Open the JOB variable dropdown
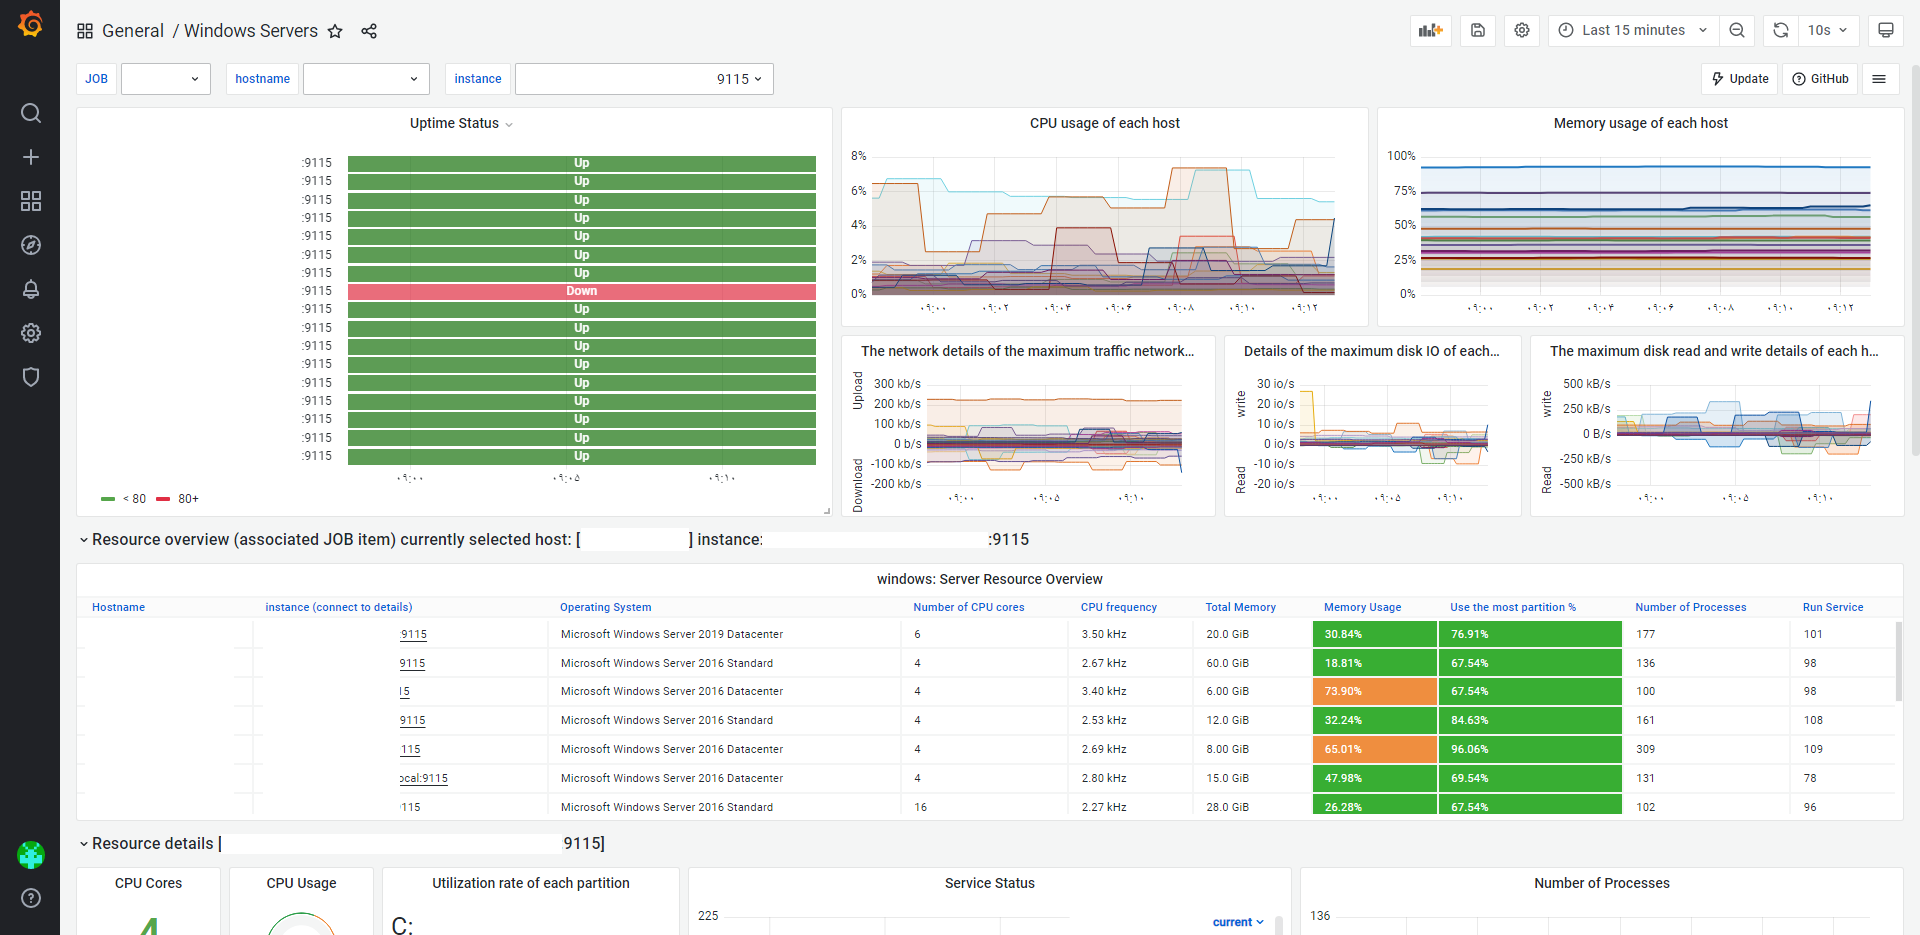The image size is (1920, 935). point(166,79)
